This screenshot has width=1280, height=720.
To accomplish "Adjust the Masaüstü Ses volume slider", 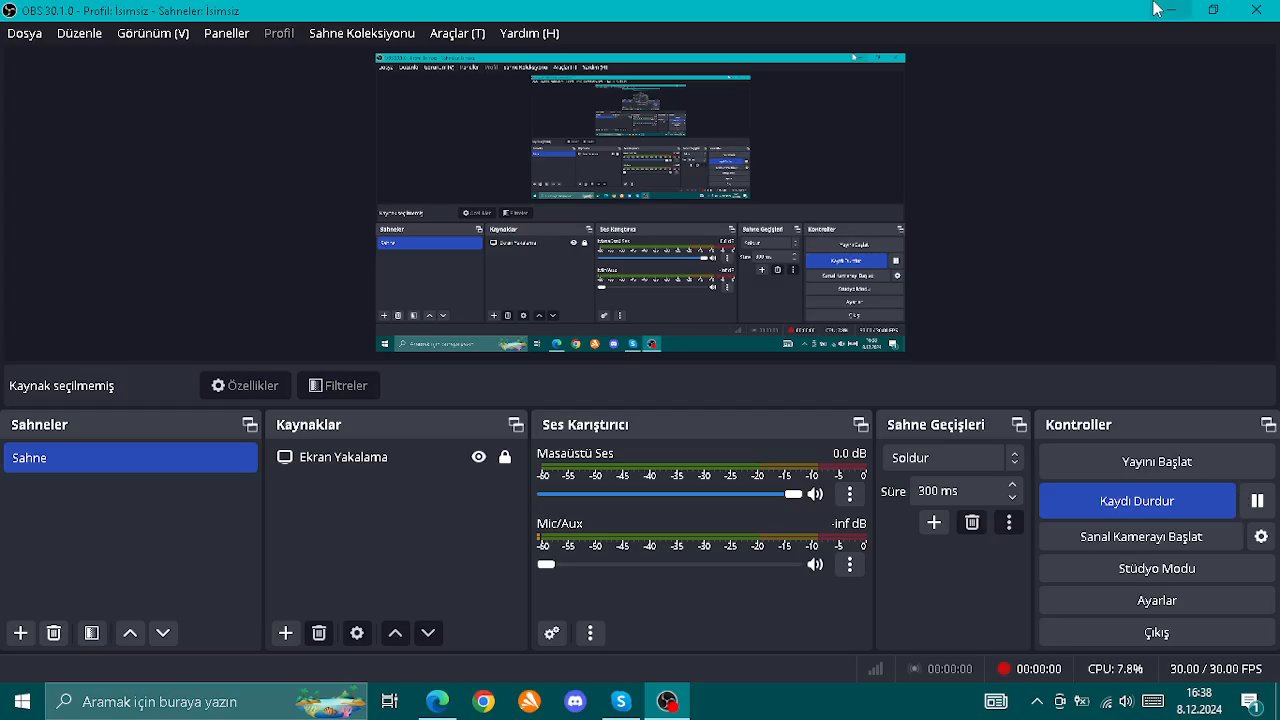I will (793, 494).
